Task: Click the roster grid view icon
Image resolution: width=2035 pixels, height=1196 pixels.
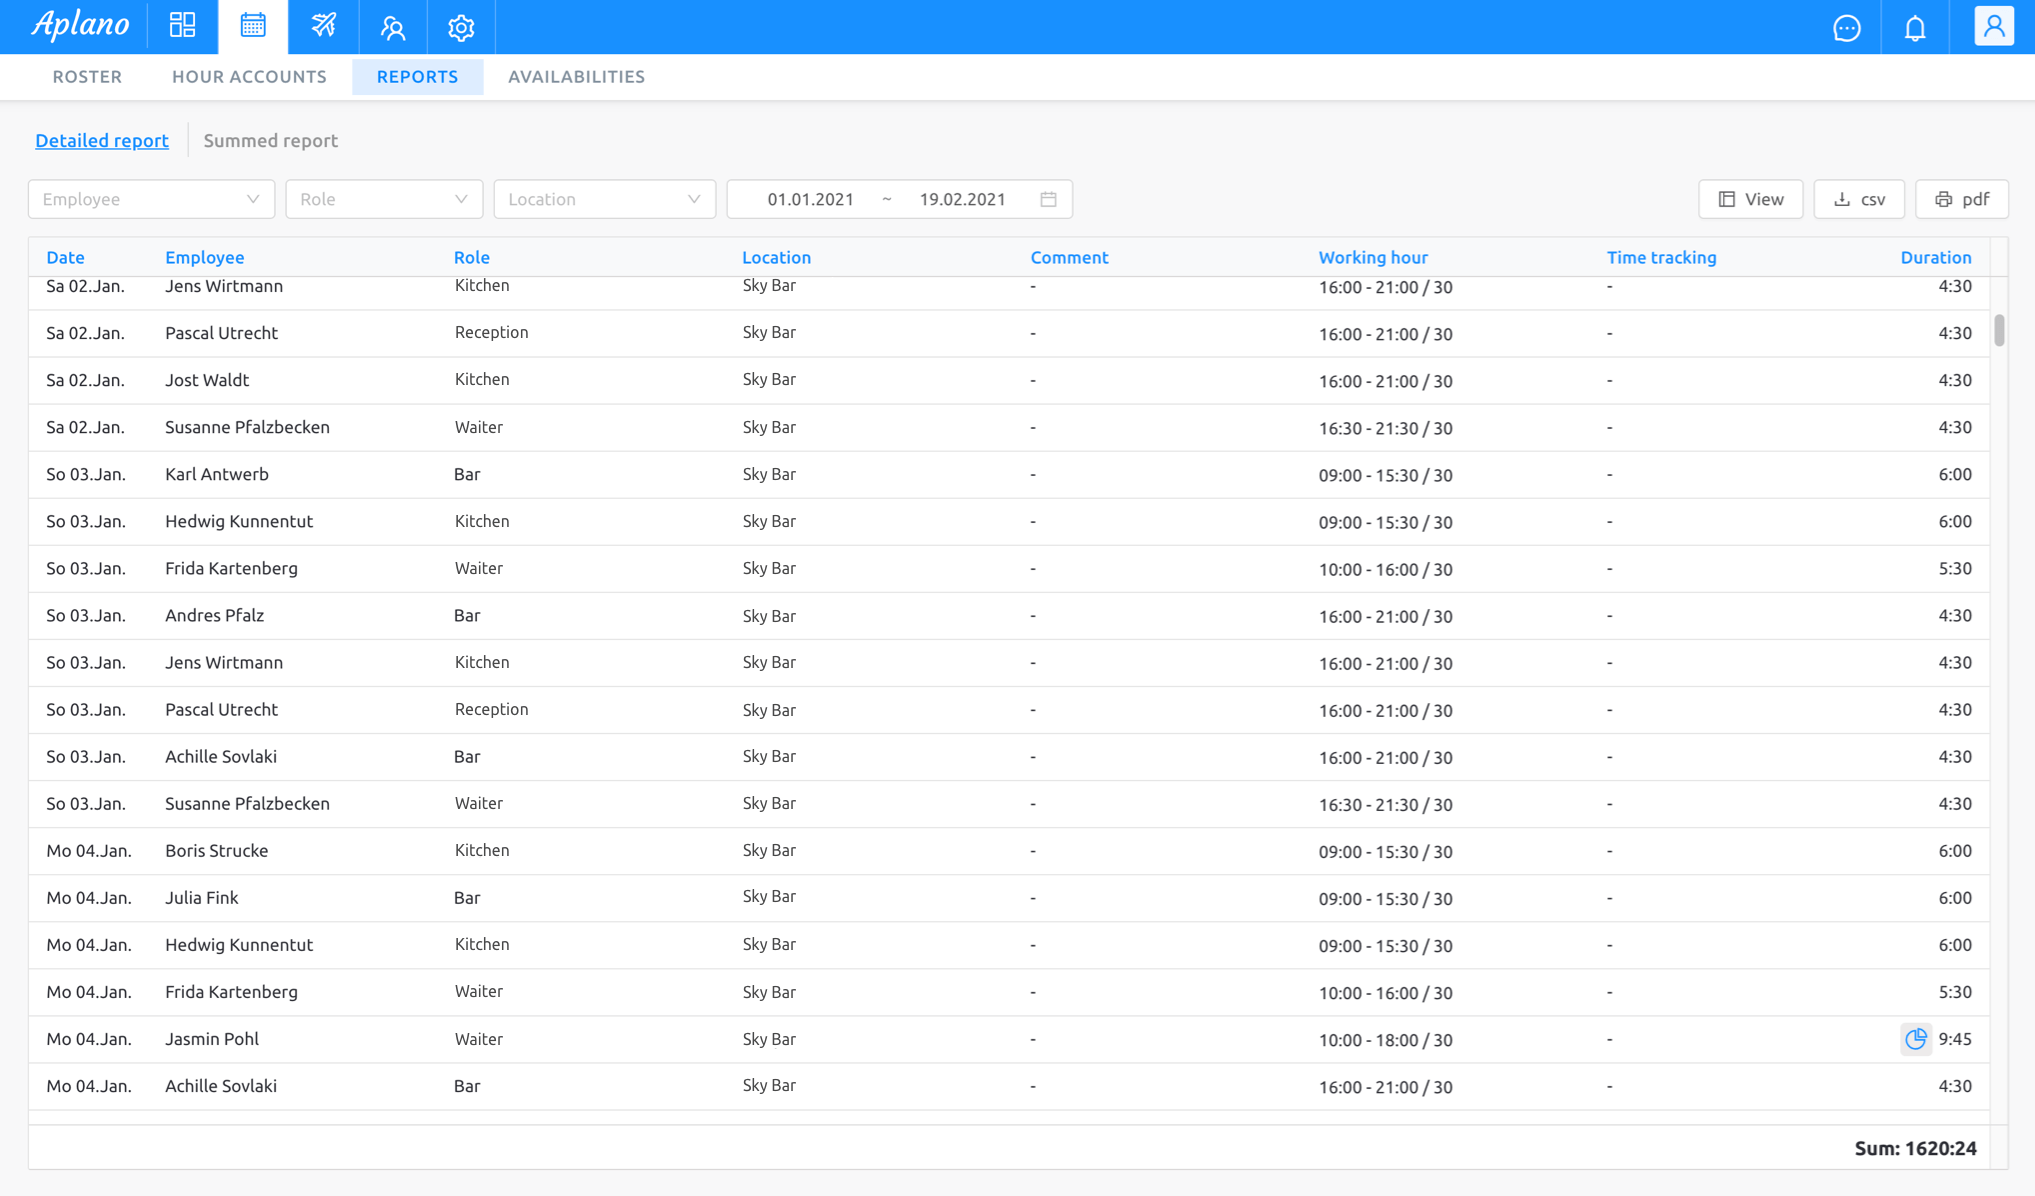Action: tap(184, 26)
